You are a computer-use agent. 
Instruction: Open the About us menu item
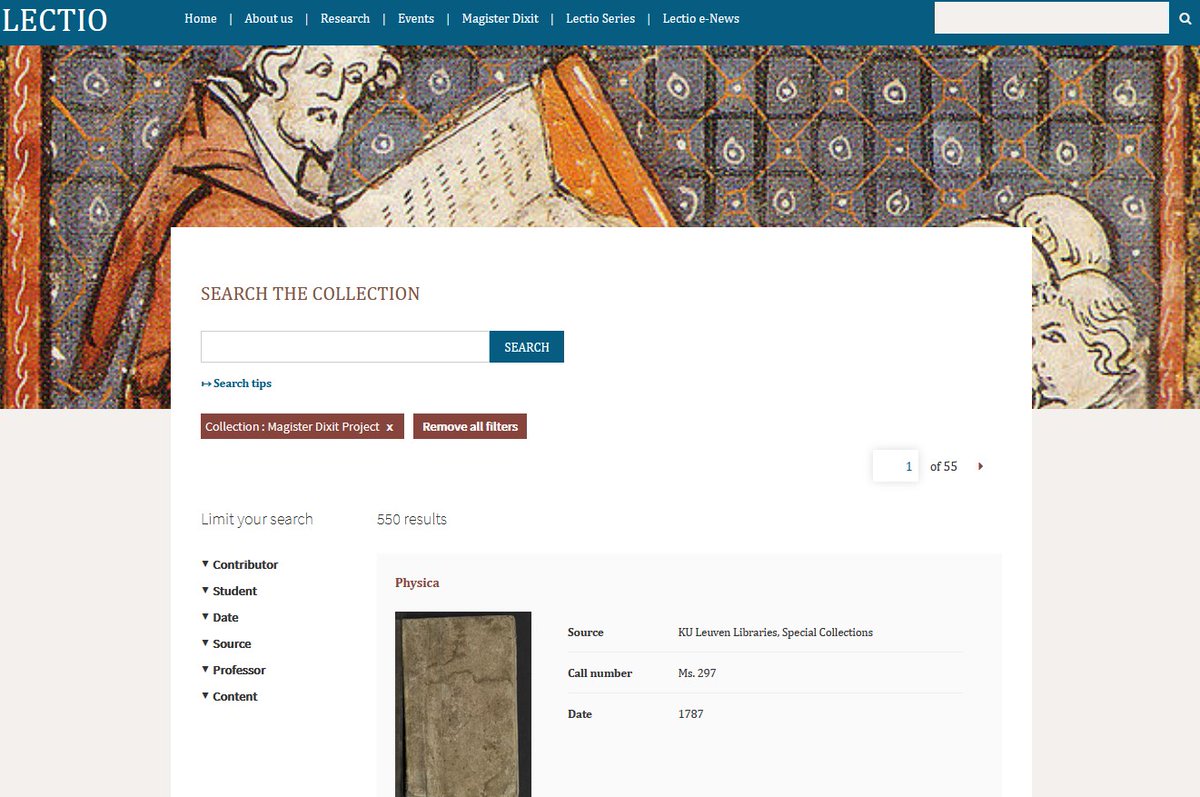(269, 18)
